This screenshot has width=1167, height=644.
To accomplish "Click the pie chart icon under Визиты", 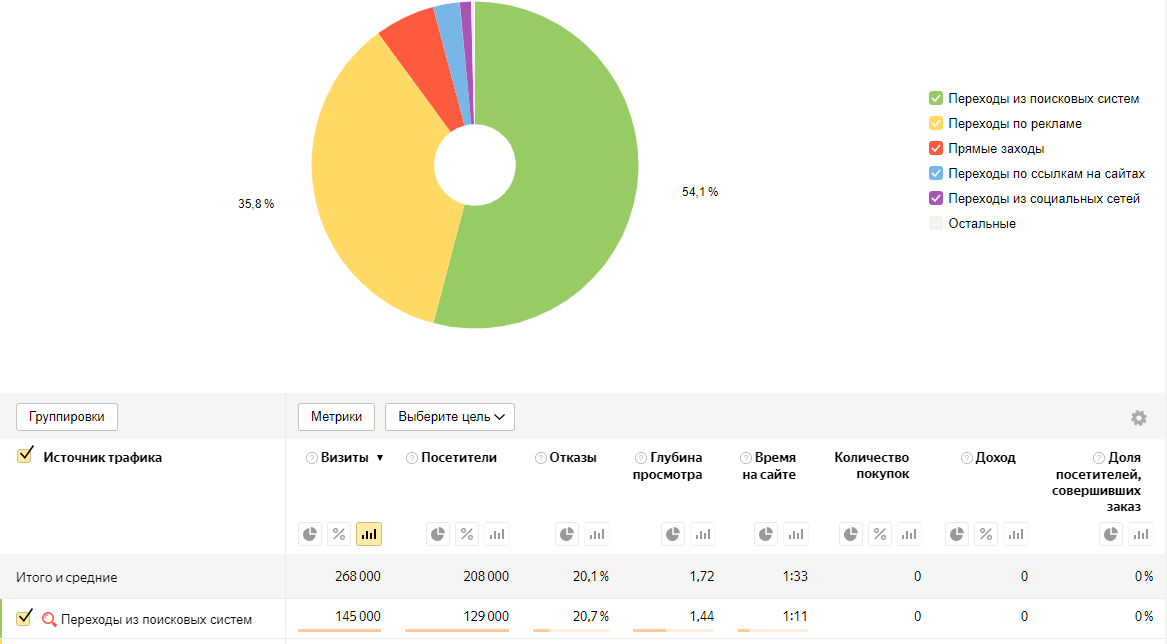I will [310, 534].
